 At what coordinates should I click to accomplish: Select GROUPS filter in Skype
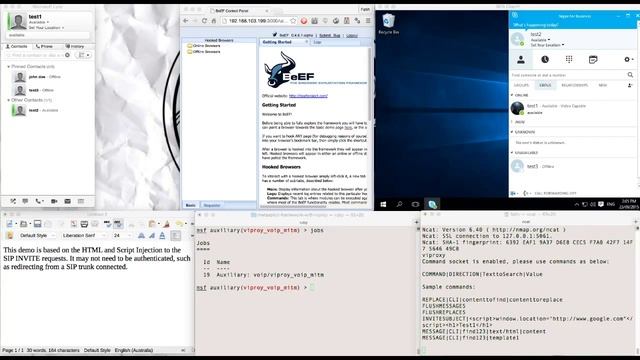click(521, 85)
